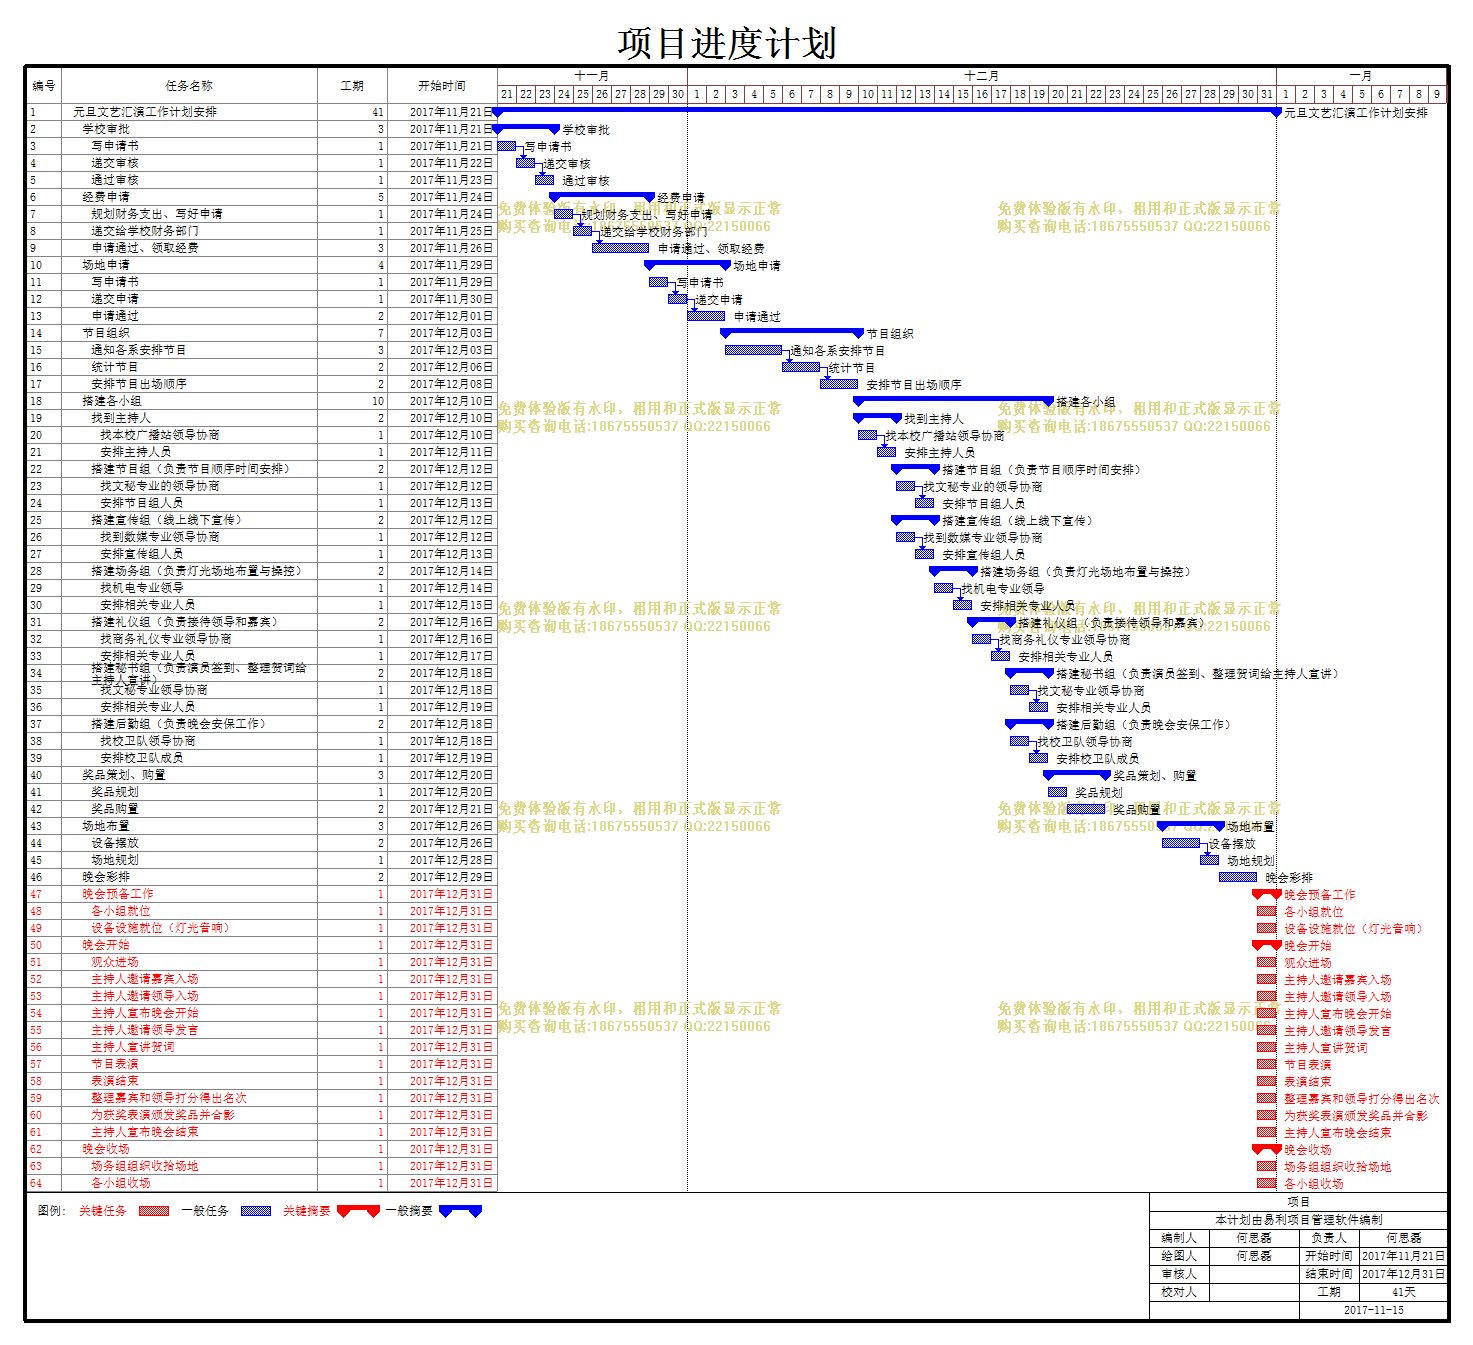Select 表演结束 in the task name column
1473x1345 pixels.
(x=115, y=1081)
